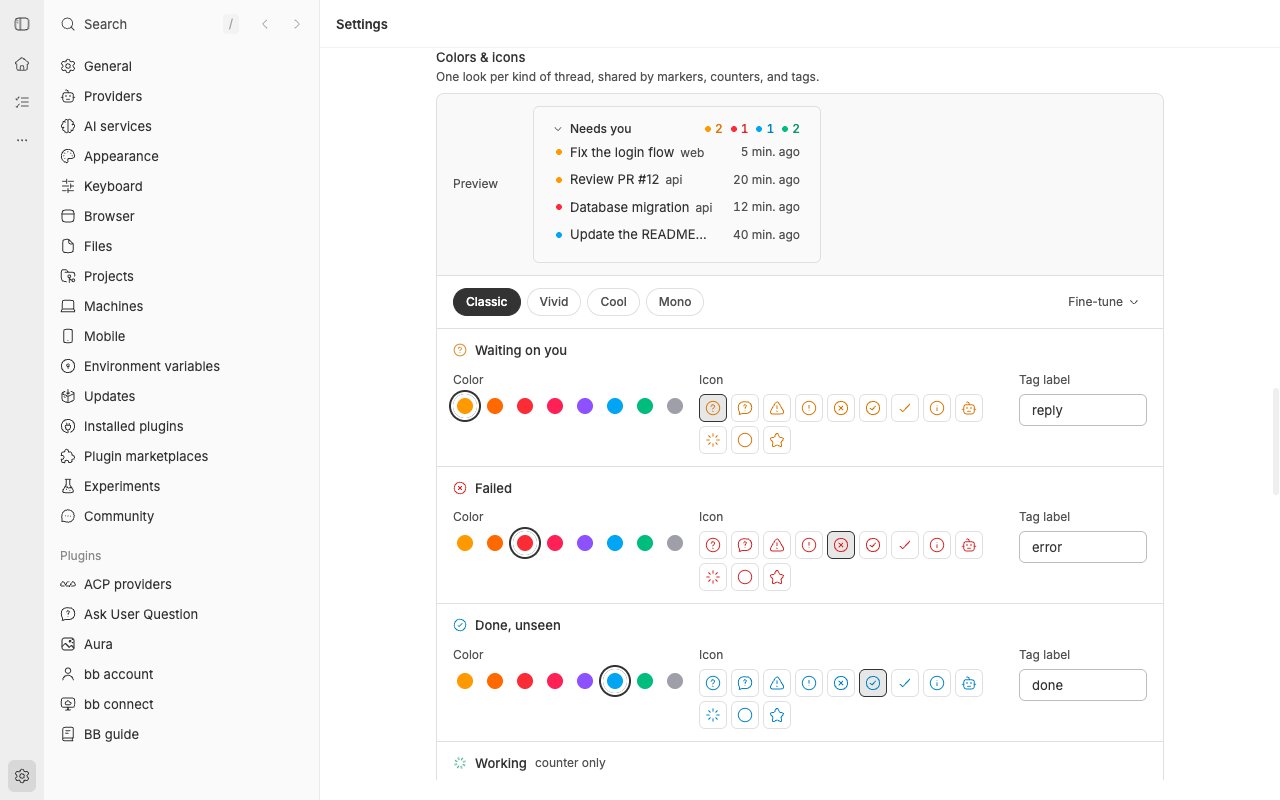1280x800 pixels.
Task: Toggle the sidebar panel icon
Action: [22, 24]
